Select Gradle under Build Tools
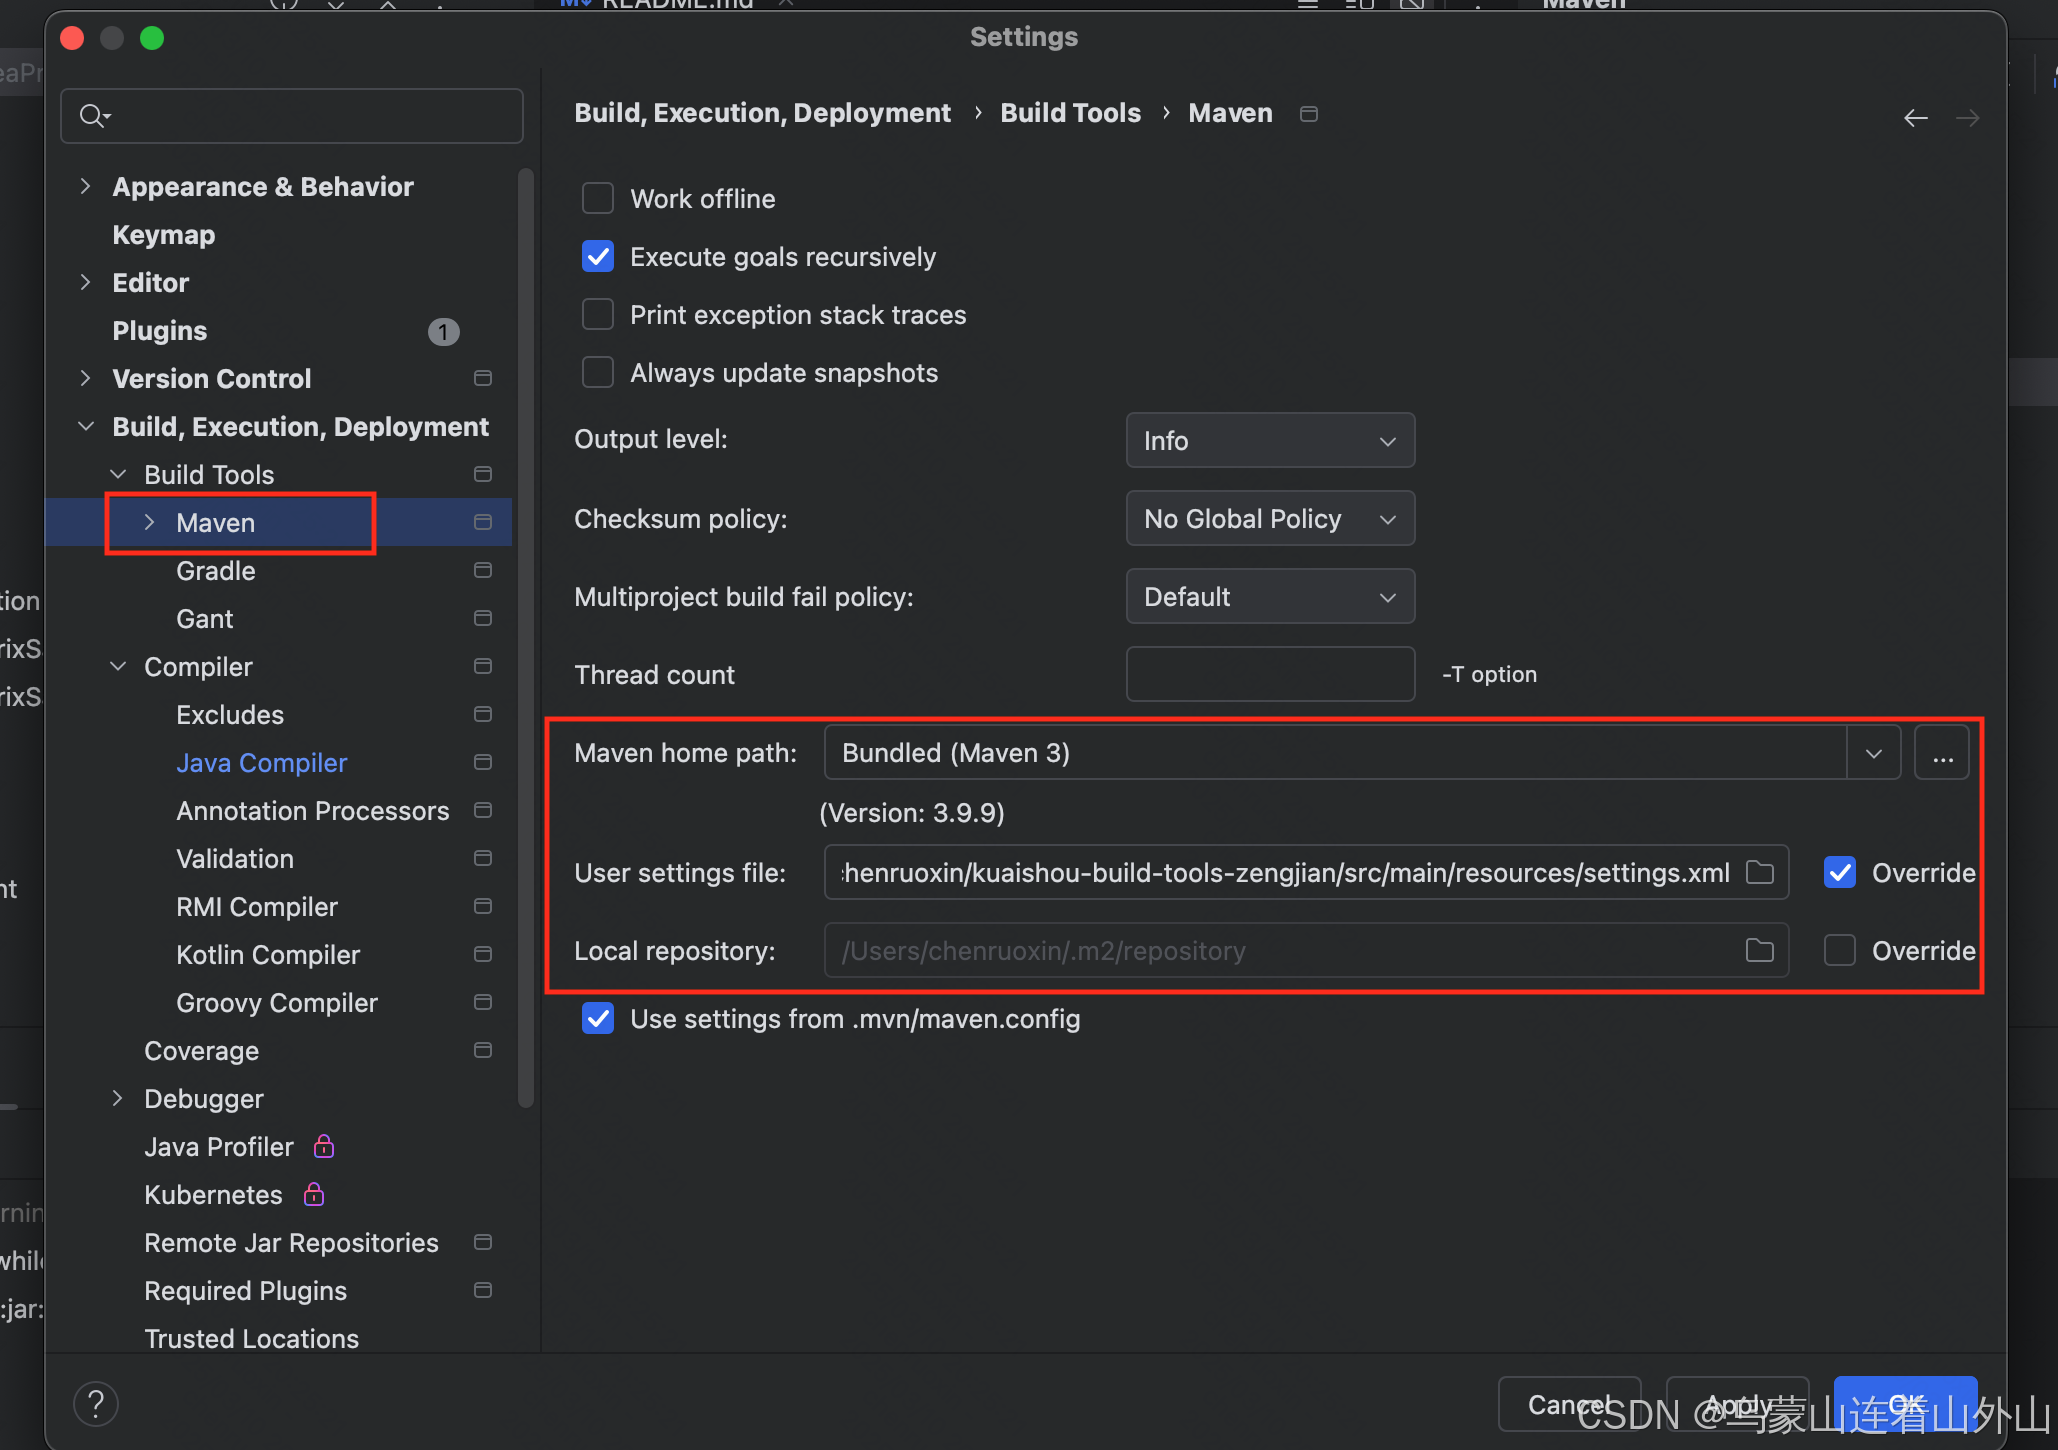This screenshot has width=2058, height=1450. (x=216, y=571)
